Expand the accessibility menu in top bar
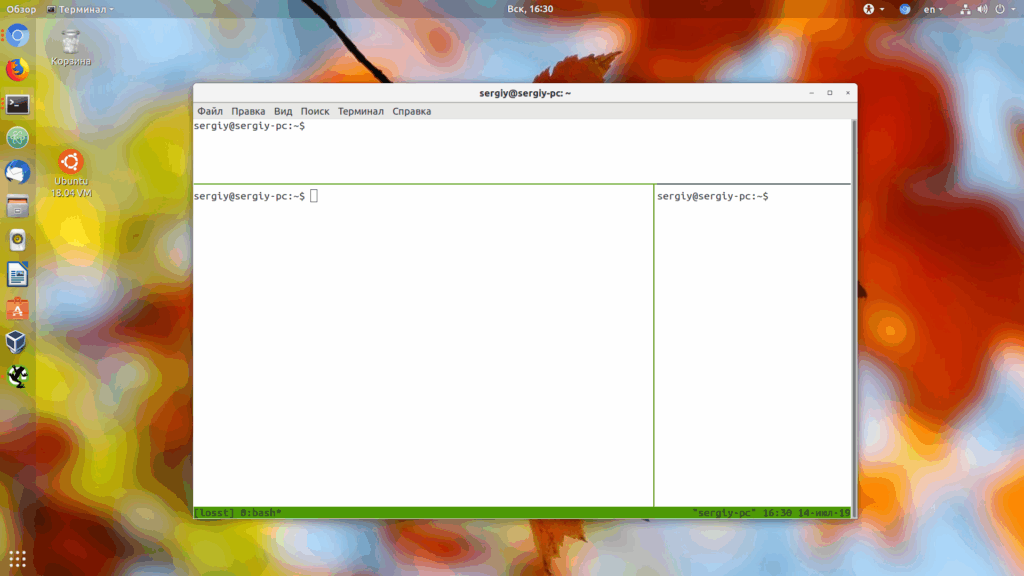Image resolution: width=1024 pixels, height=576 pixels. coord(873,9)
